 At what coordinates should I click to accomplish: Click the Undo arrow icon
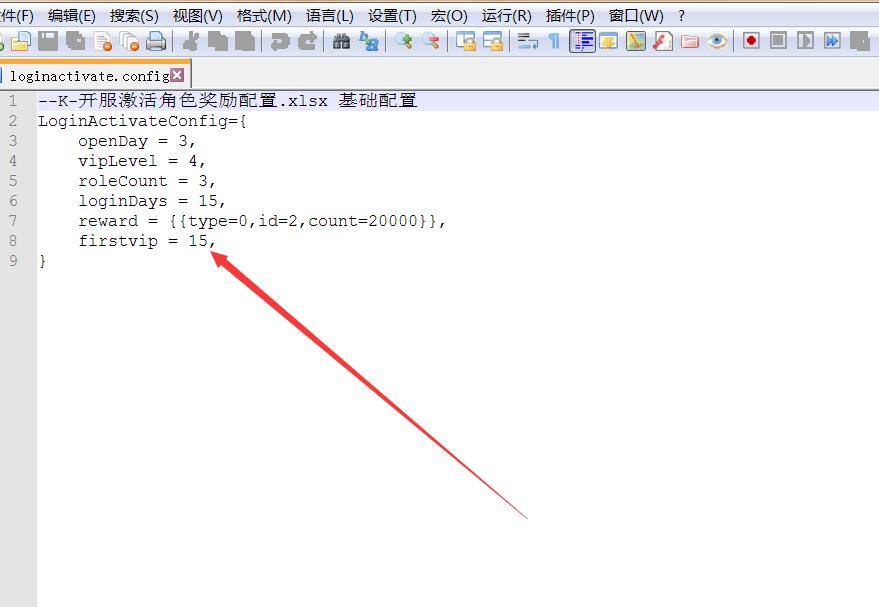280,41
